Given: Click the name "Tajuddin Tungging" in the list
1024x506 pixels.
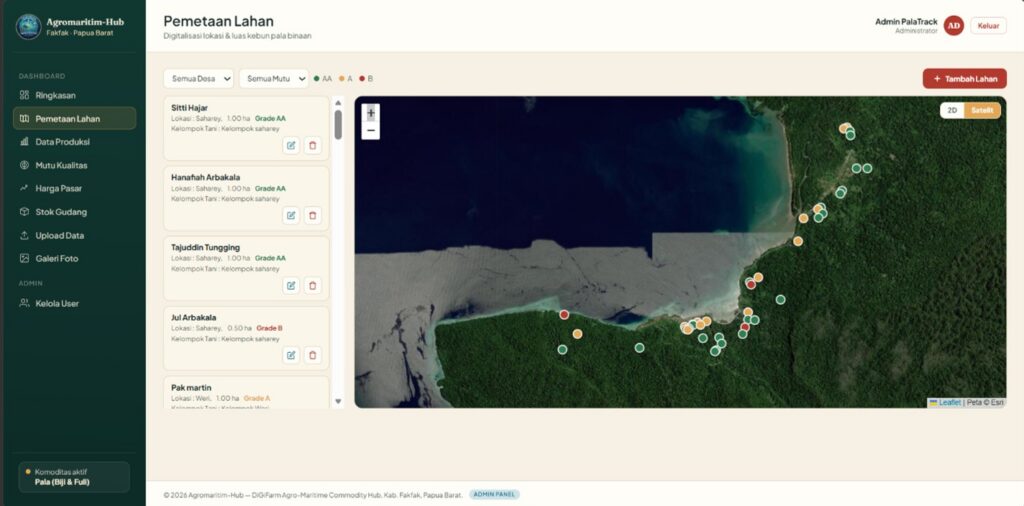Looking at the screenshot, I should pos(206,247).
